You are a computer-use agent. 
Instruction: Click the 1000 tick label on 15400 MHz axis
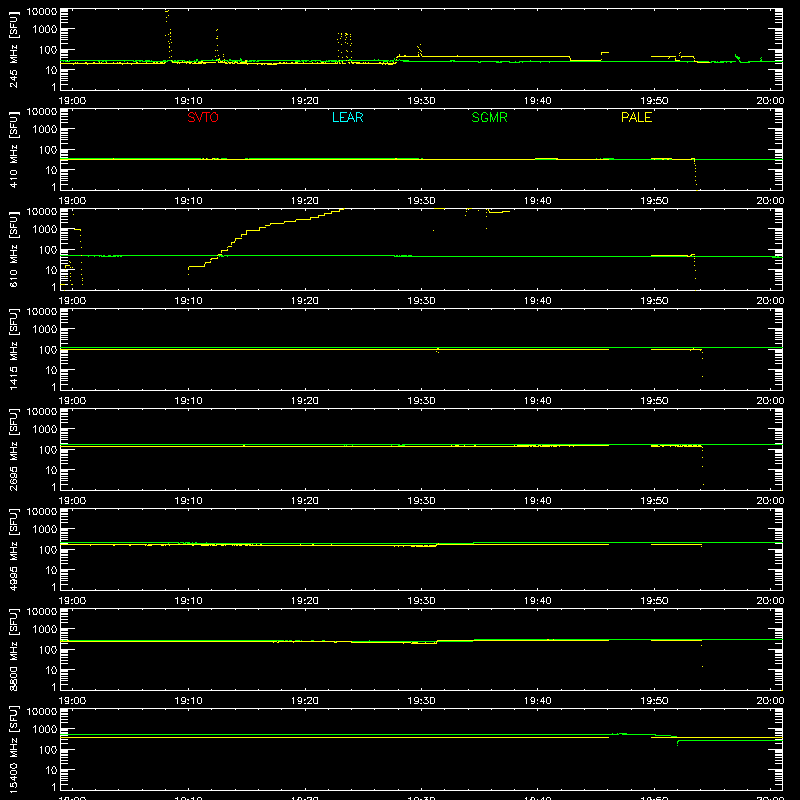(x=45, y=730)
